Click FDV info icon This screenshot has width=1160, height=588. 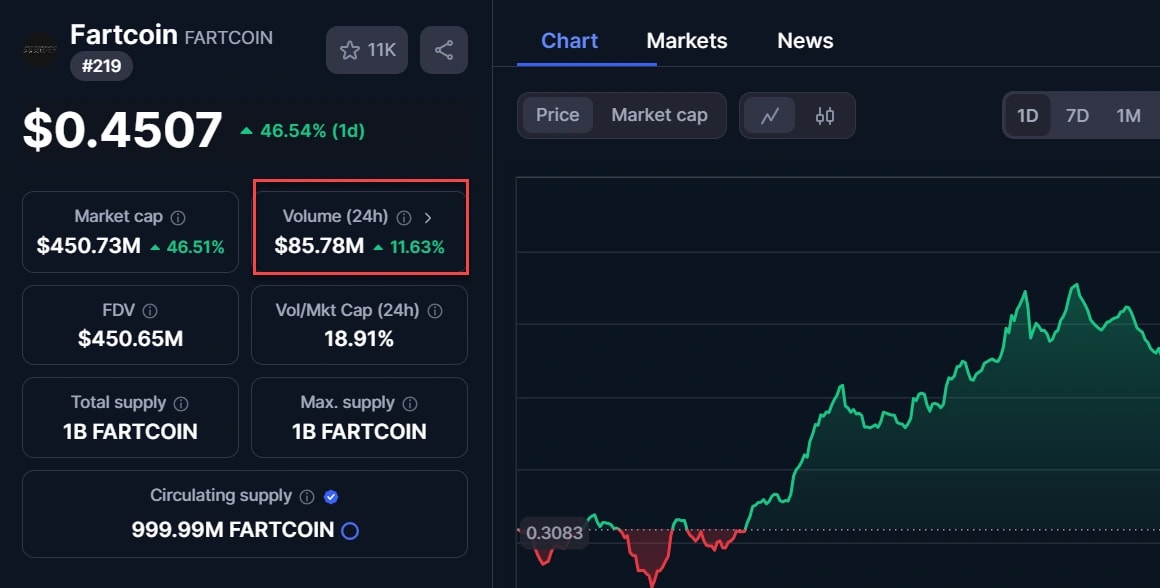pos(150,311)
